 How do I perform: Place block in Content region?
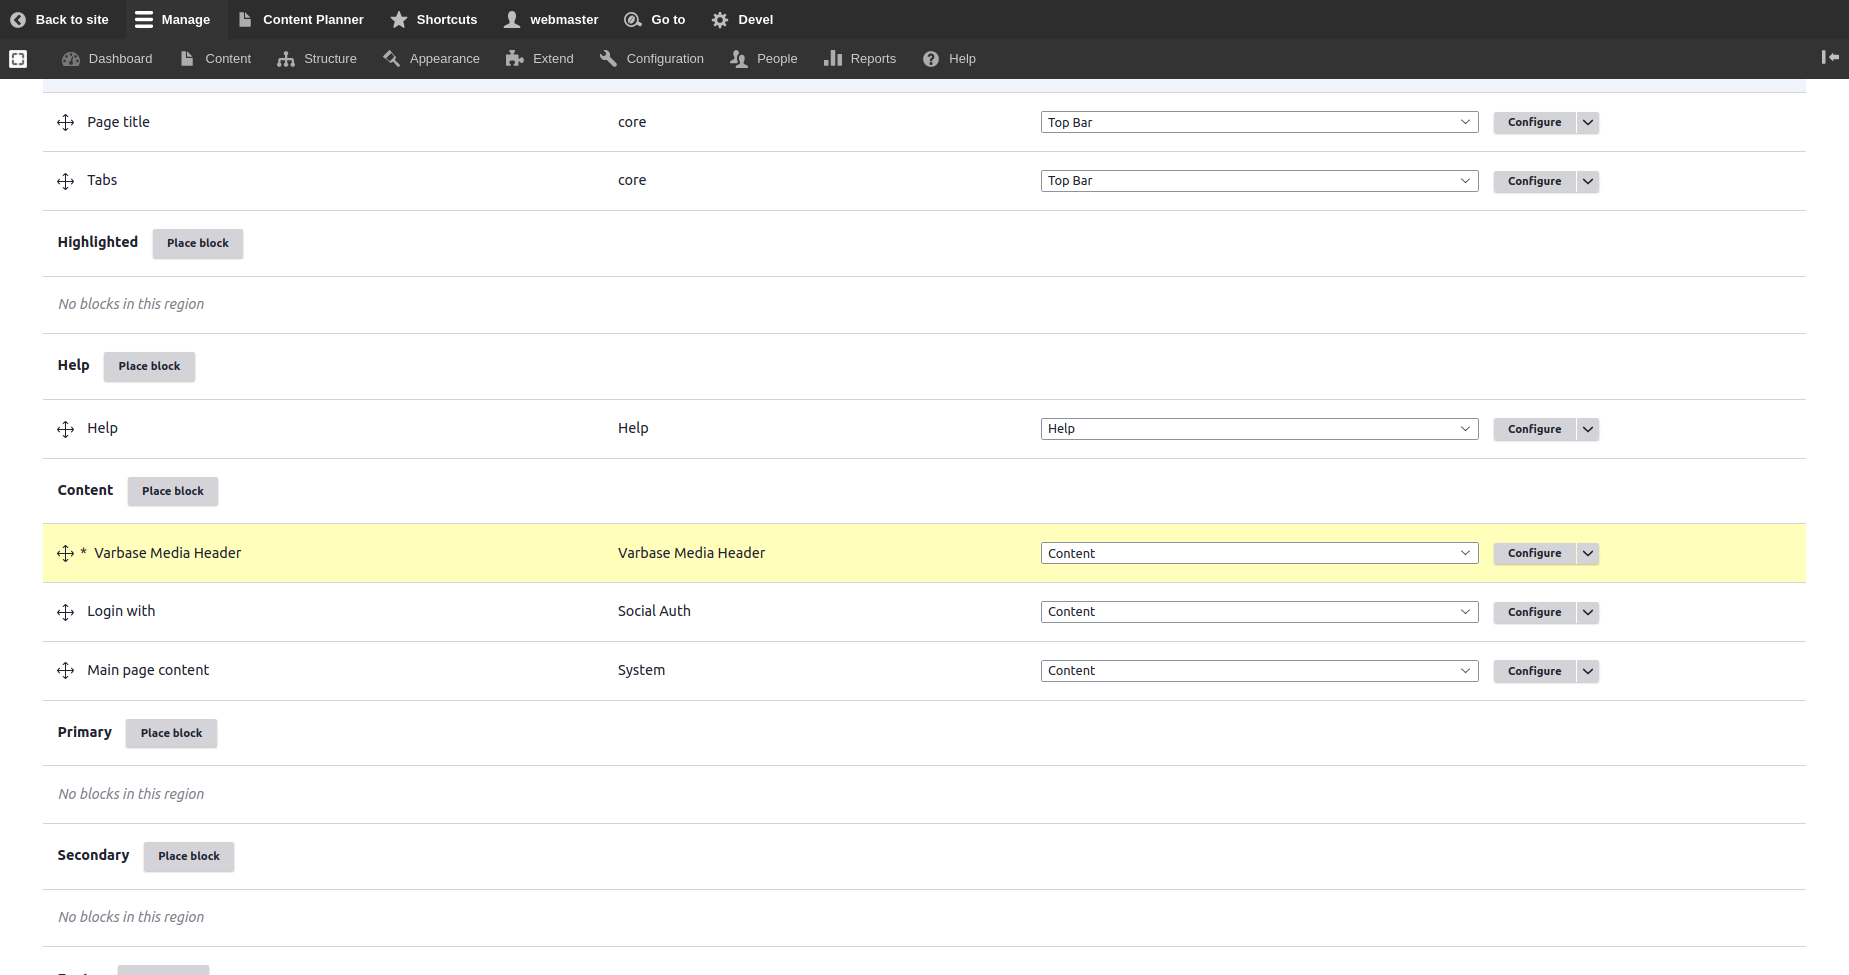click(173, 491)
